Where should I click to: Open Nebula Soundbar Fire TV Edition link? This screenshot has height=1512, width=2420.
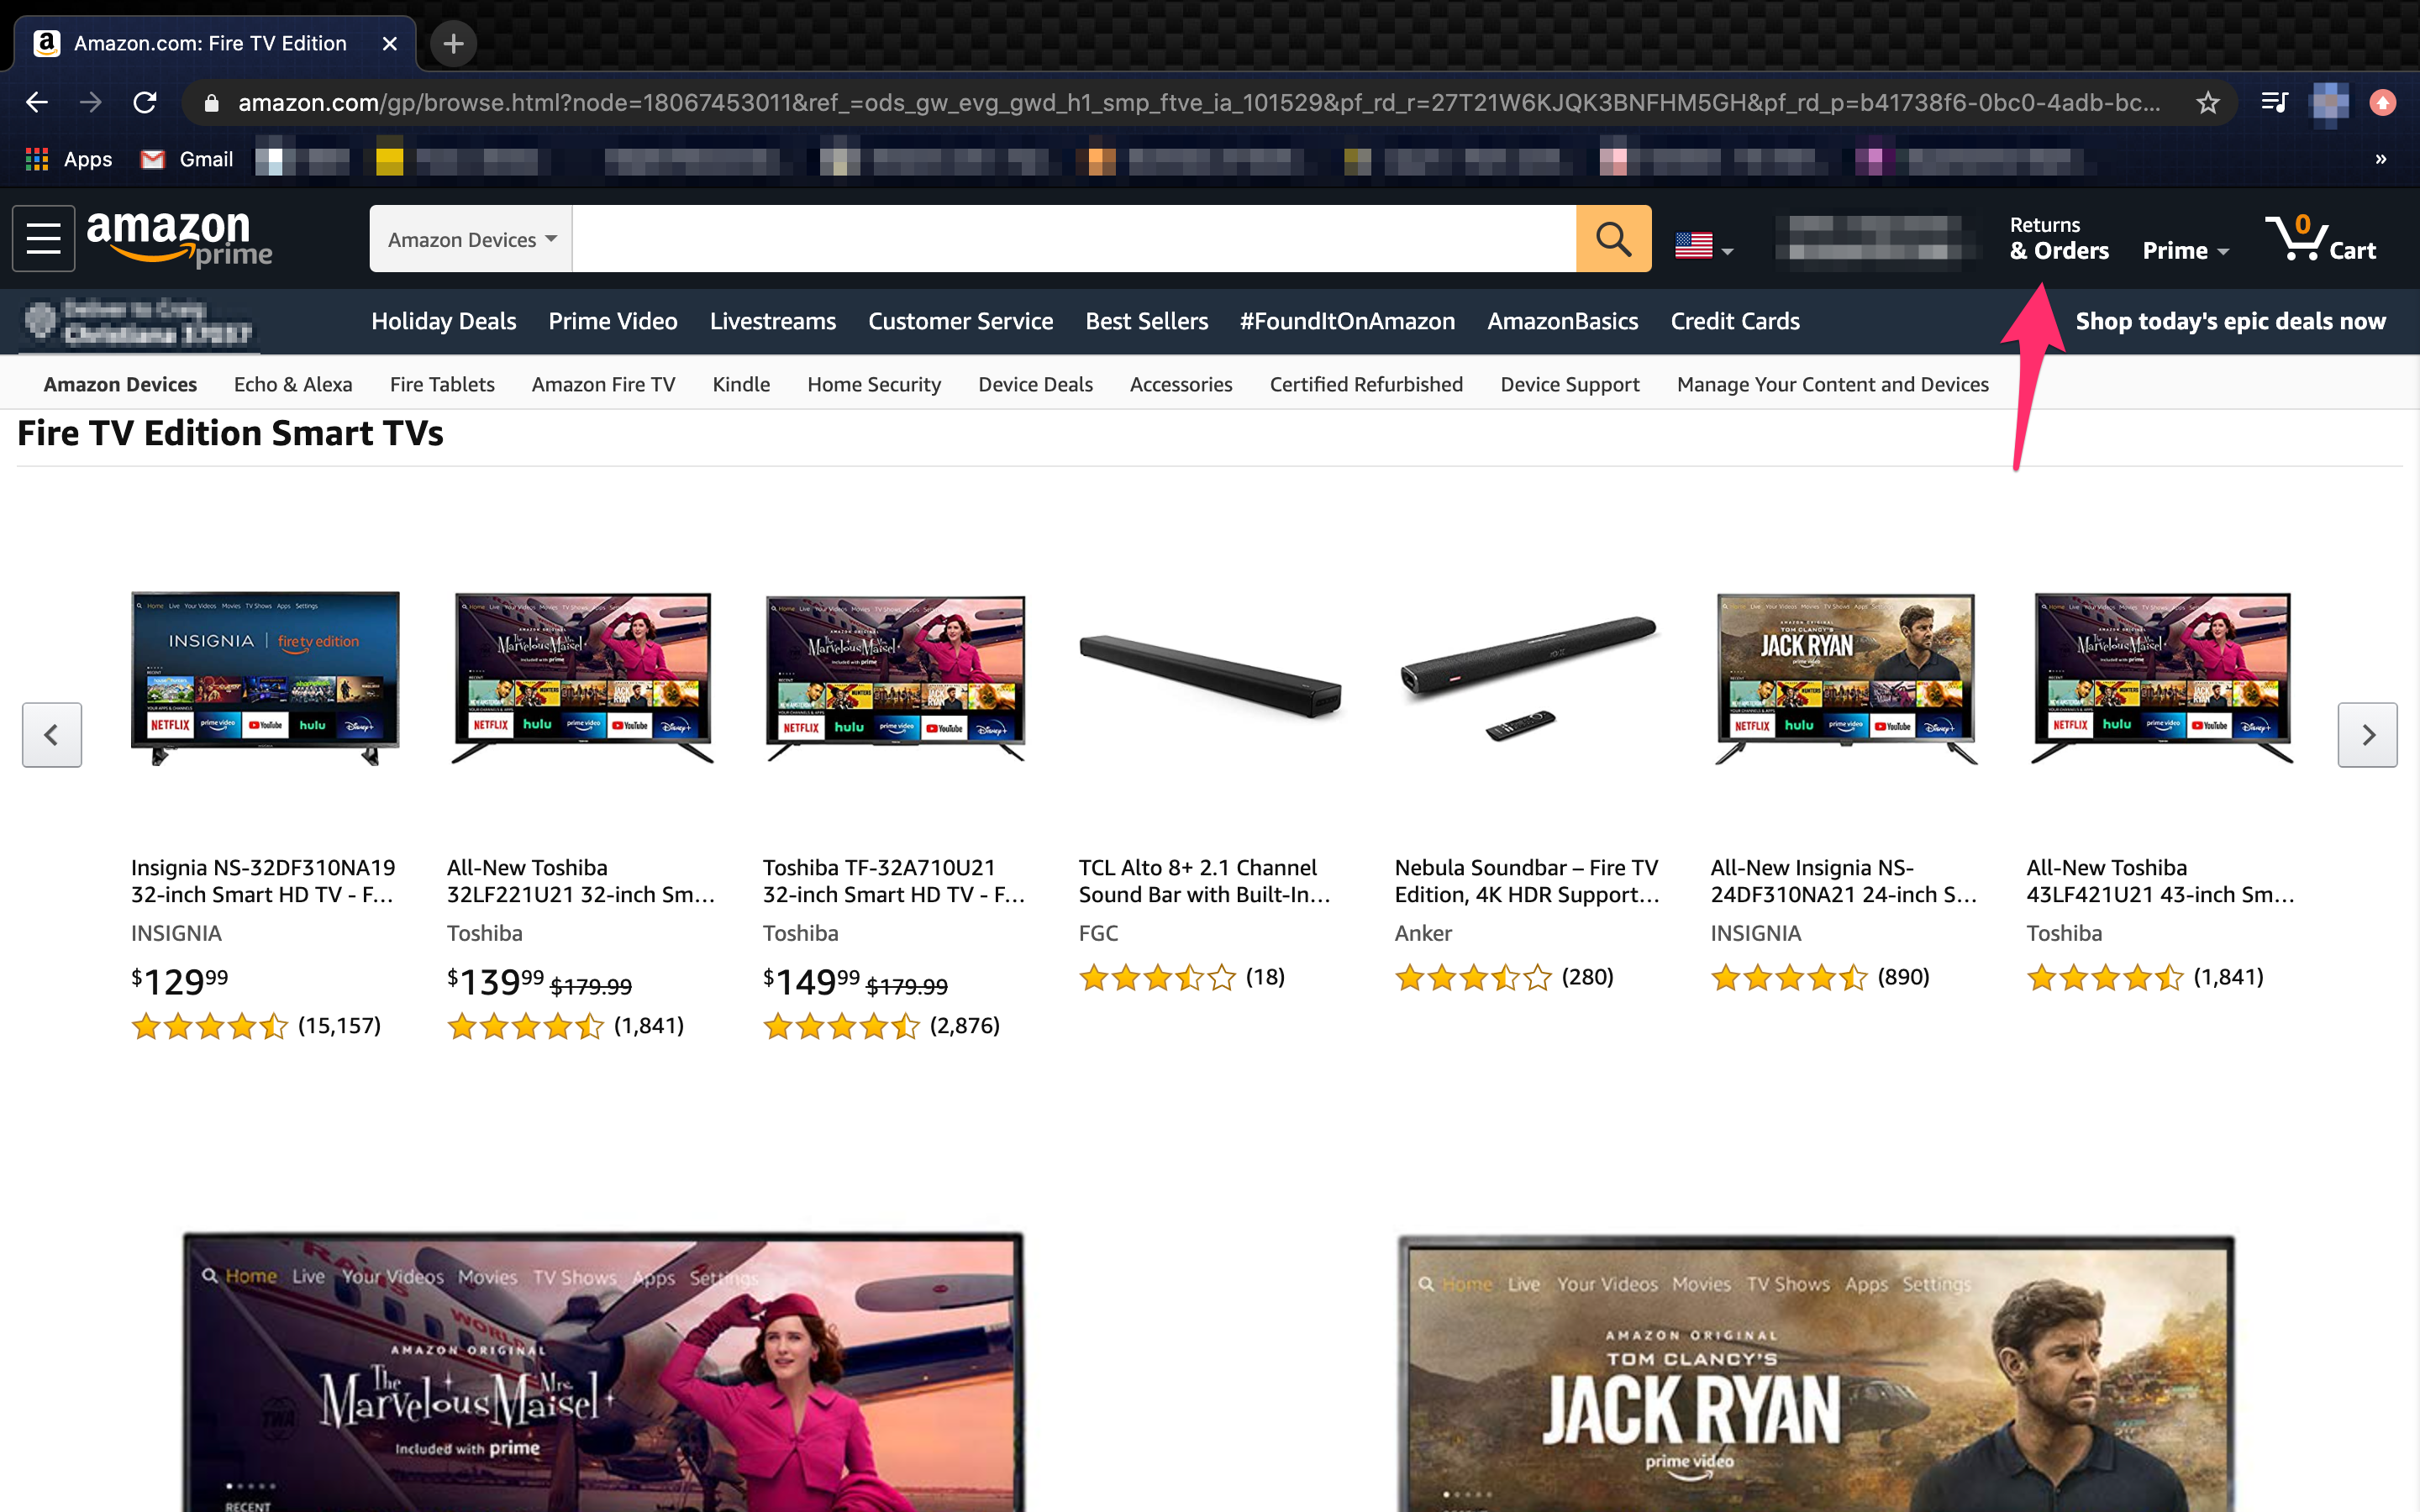point(1527,881)
